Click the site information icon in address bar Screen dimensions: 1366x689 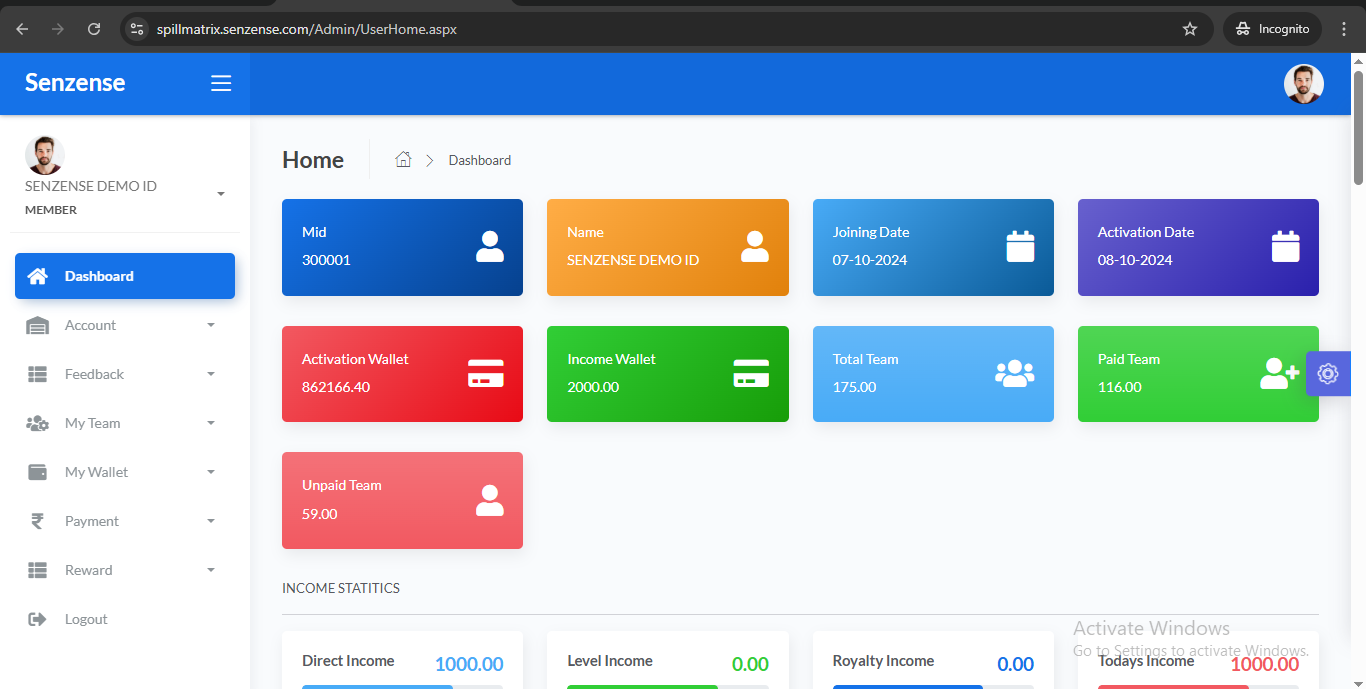click(138, 29)
